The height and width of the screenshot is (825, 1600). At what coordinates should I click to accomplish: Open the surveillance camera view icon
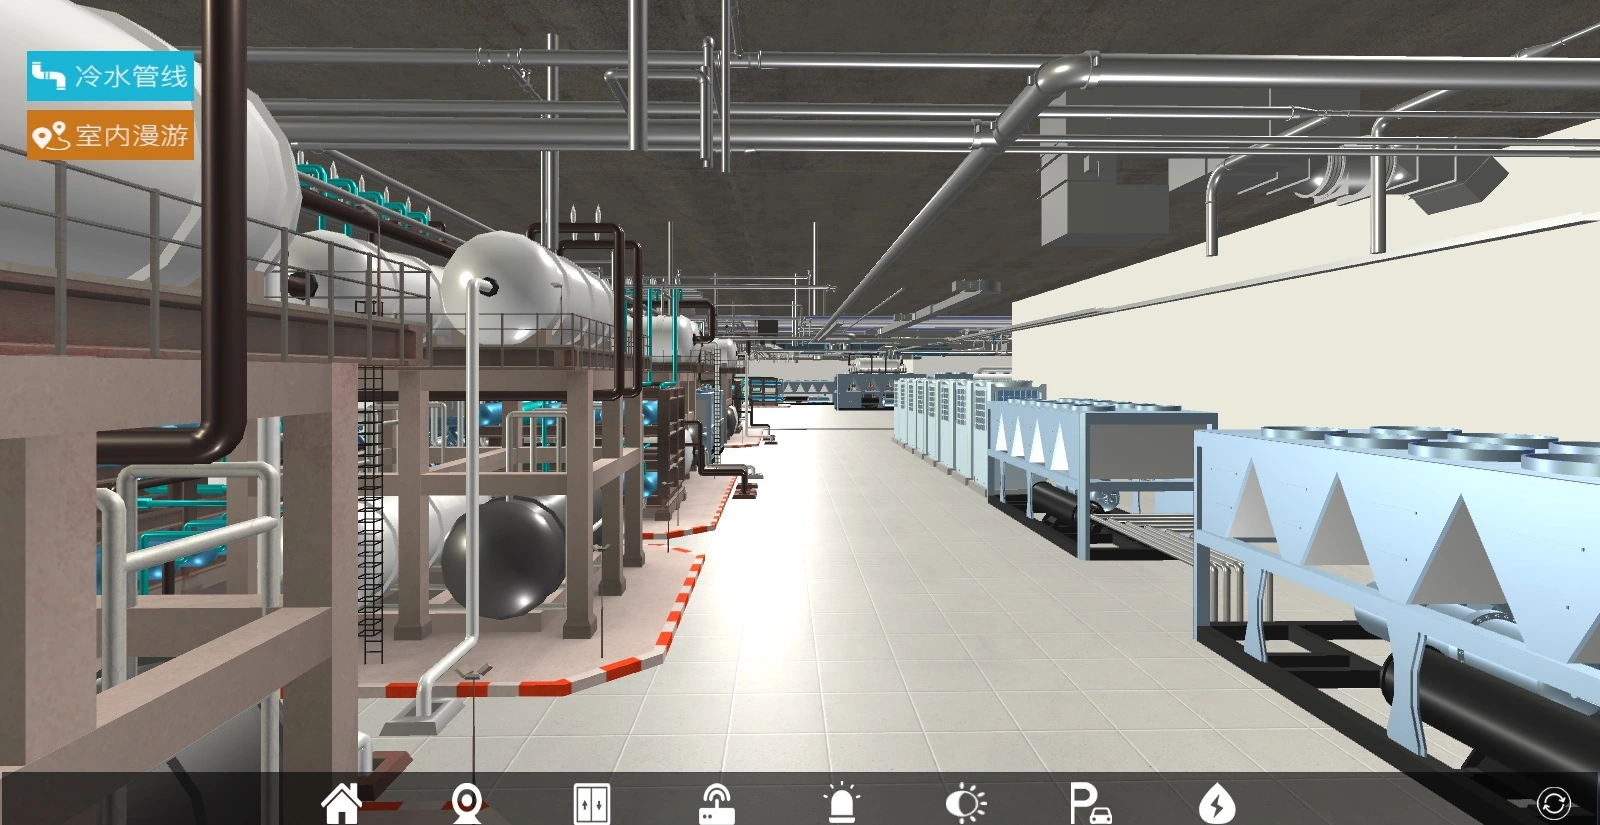tap(467, 803)
